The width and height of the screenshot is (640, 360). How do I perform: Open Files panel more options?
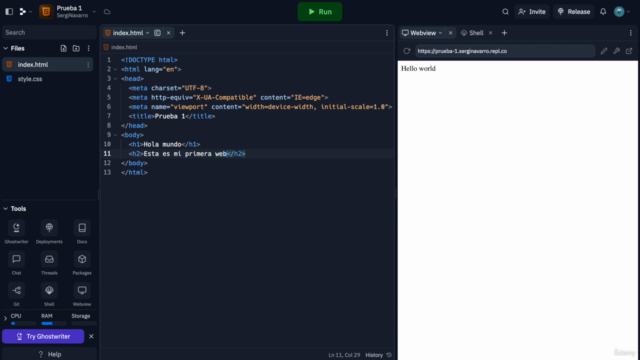tap(89, 48)
